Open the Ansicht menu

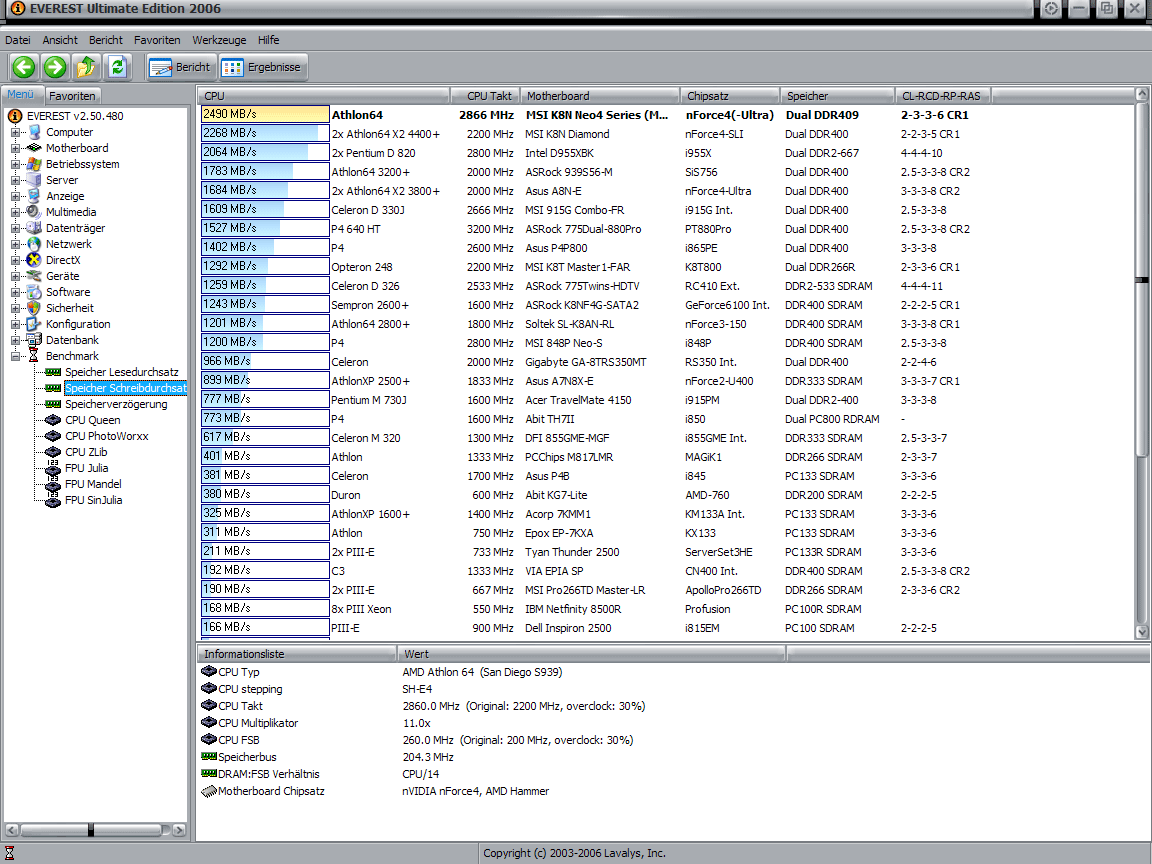[60, 40]
